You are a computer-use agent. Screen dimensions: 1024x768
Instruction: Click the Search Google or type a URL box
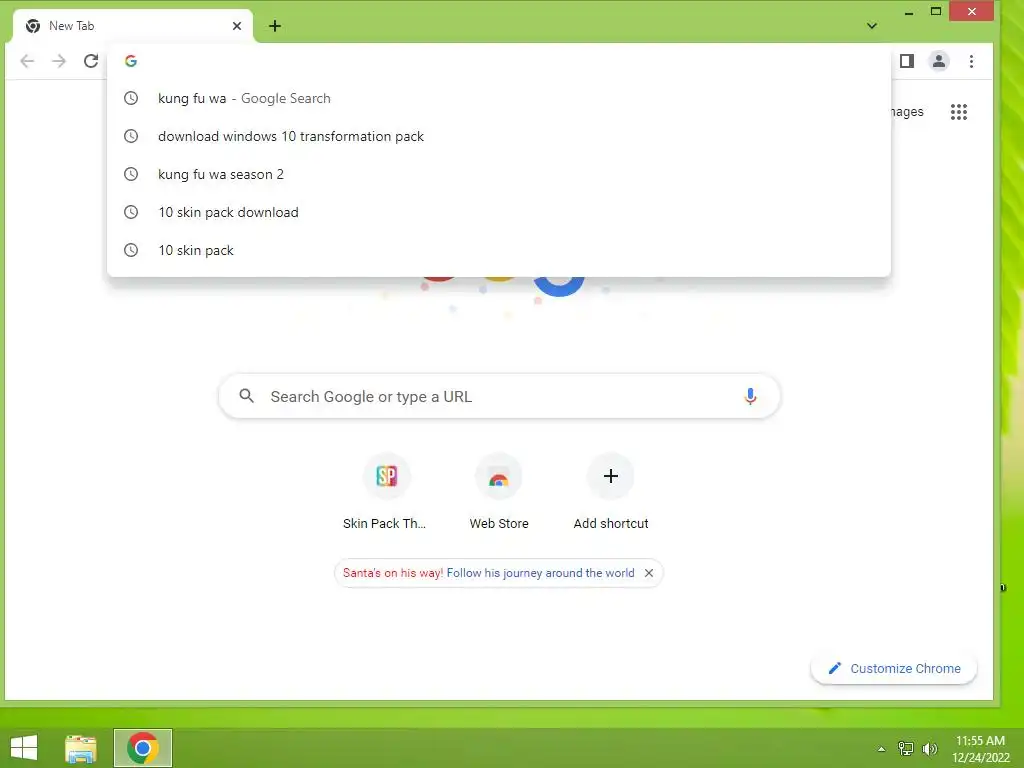[499, 396]
